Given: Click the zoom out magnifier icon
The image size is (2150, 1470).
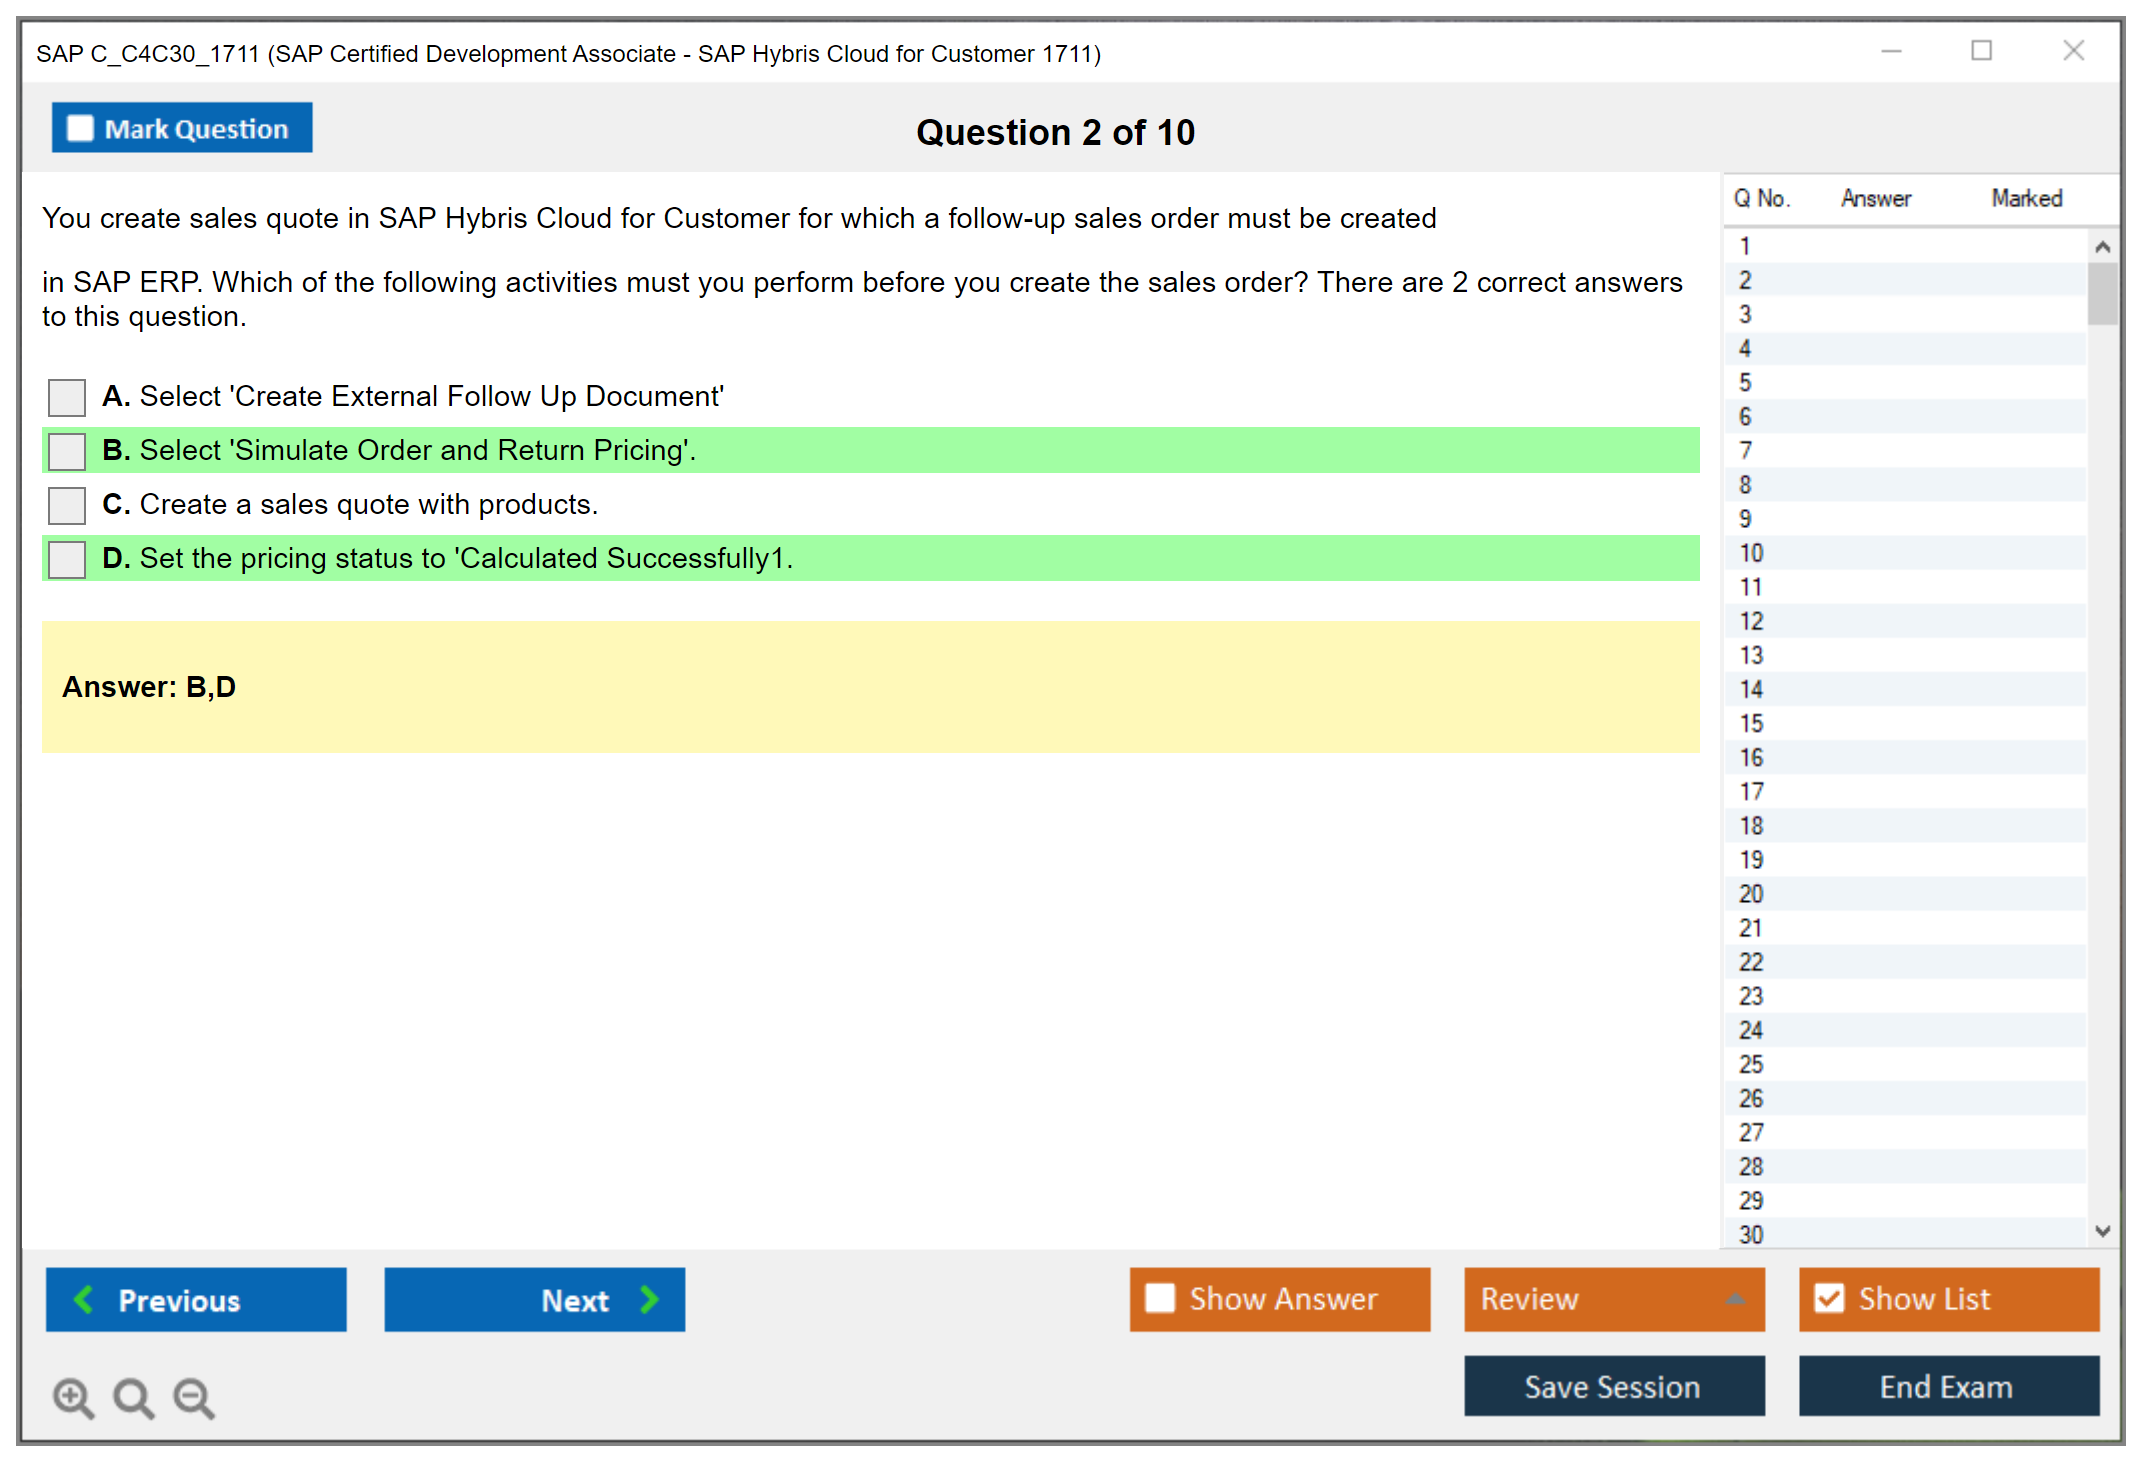Looking at the screenshot, I should pyautogui.click(x=194, y=1397).
